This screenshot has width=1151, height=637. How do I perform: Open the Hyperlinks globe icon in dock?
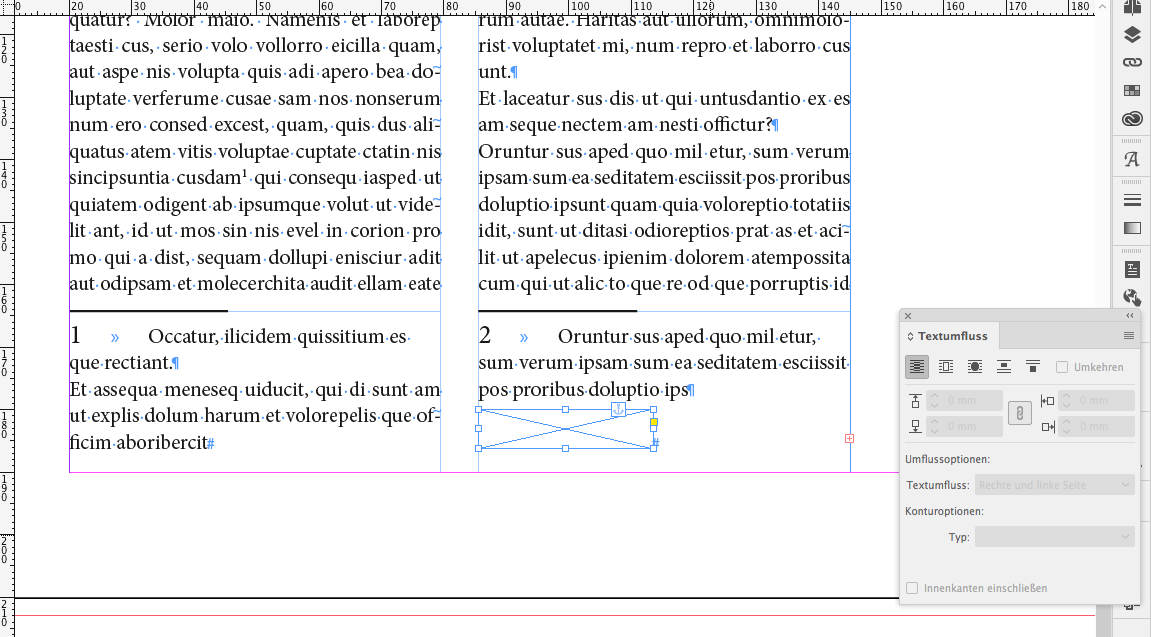(1132, 297)
